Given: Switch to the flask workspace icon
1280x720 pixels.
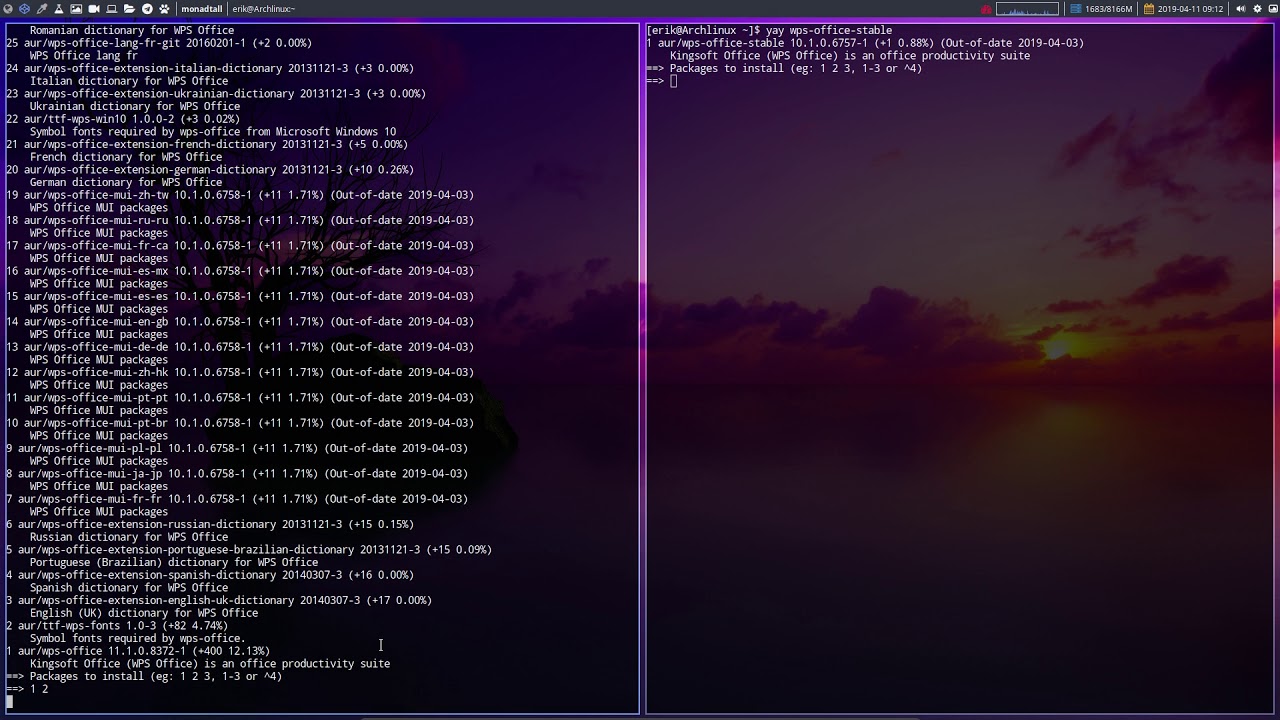Looking at the screenshot, I should pos(59,9).
